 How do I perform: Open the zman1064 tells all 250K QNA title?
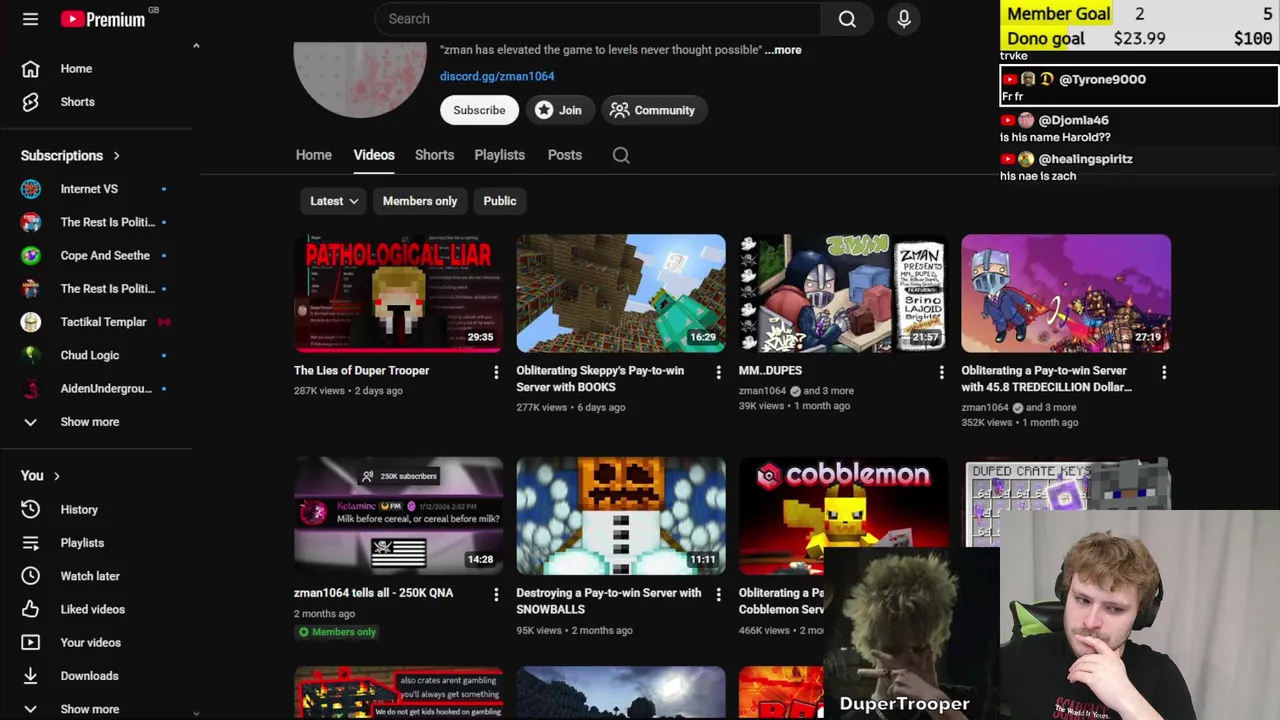click(374, 593)
